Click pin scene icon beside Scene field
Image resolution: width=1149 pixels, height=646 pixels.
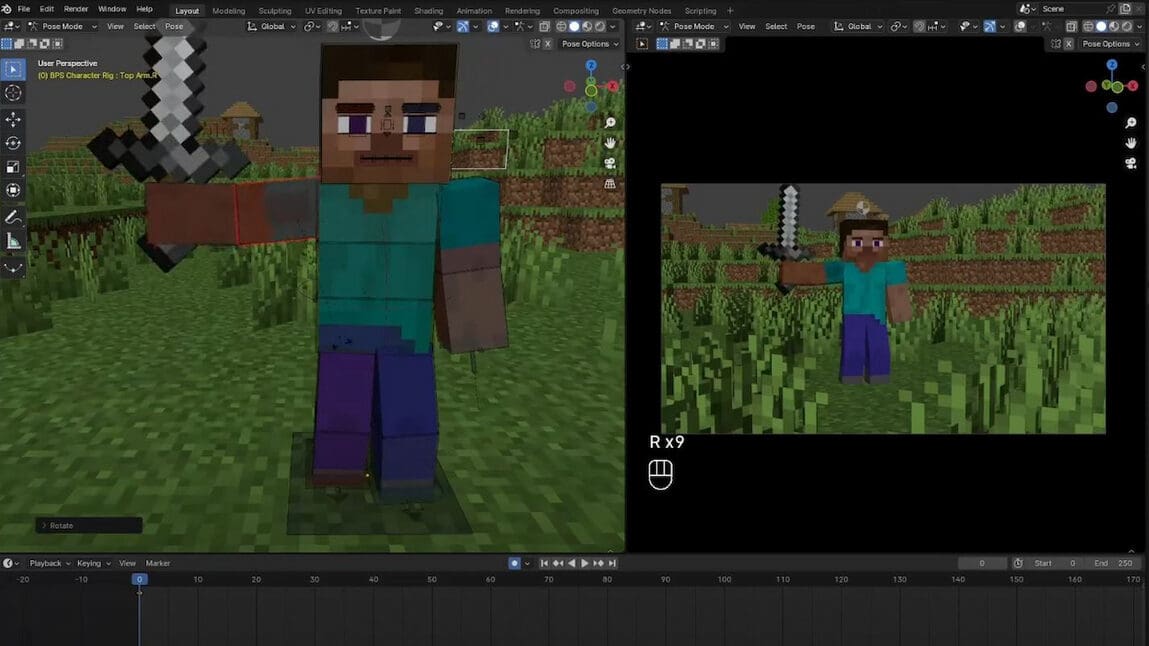[x=1111, y=9]
